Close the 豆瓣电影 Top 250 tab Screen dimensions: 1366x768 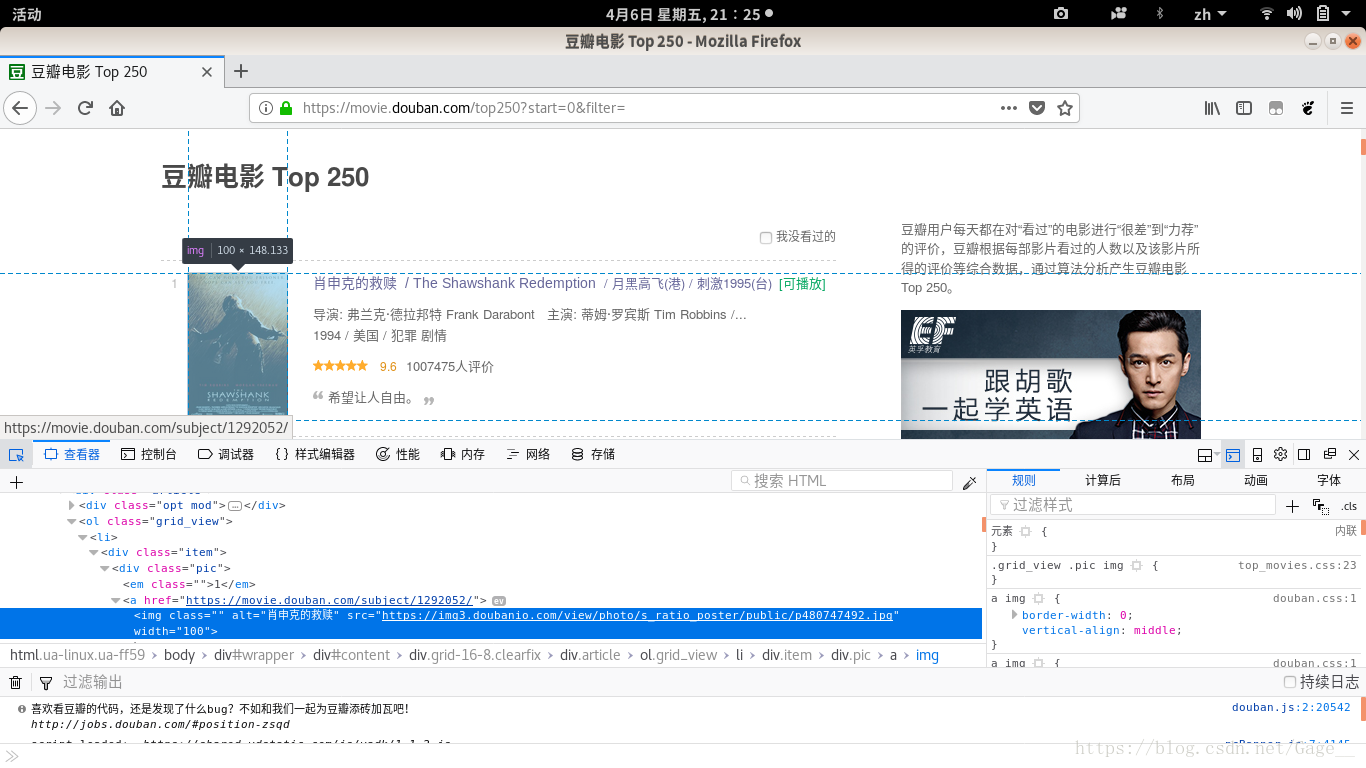207,72
